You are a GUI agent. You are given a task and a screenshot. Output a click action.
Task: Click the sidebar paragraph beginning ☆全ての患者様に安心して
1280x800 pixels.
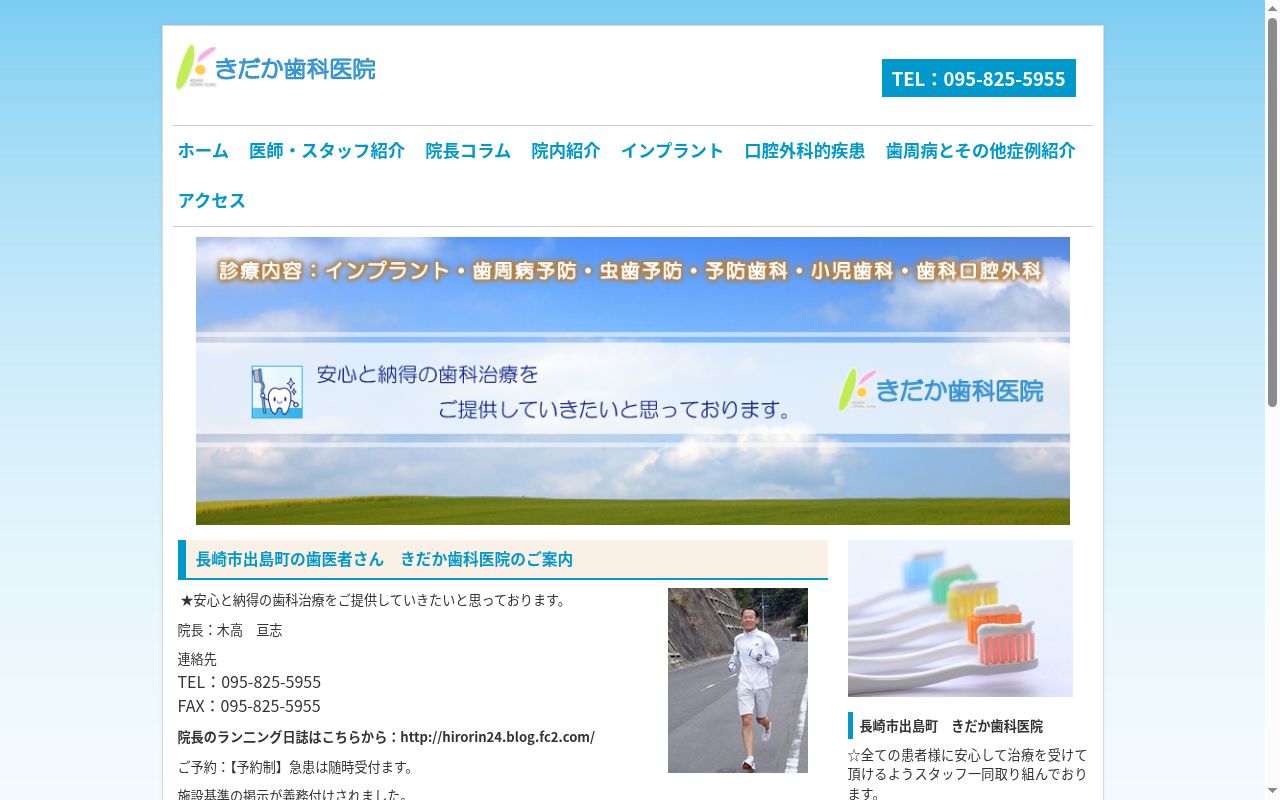(x=967, y=774)
